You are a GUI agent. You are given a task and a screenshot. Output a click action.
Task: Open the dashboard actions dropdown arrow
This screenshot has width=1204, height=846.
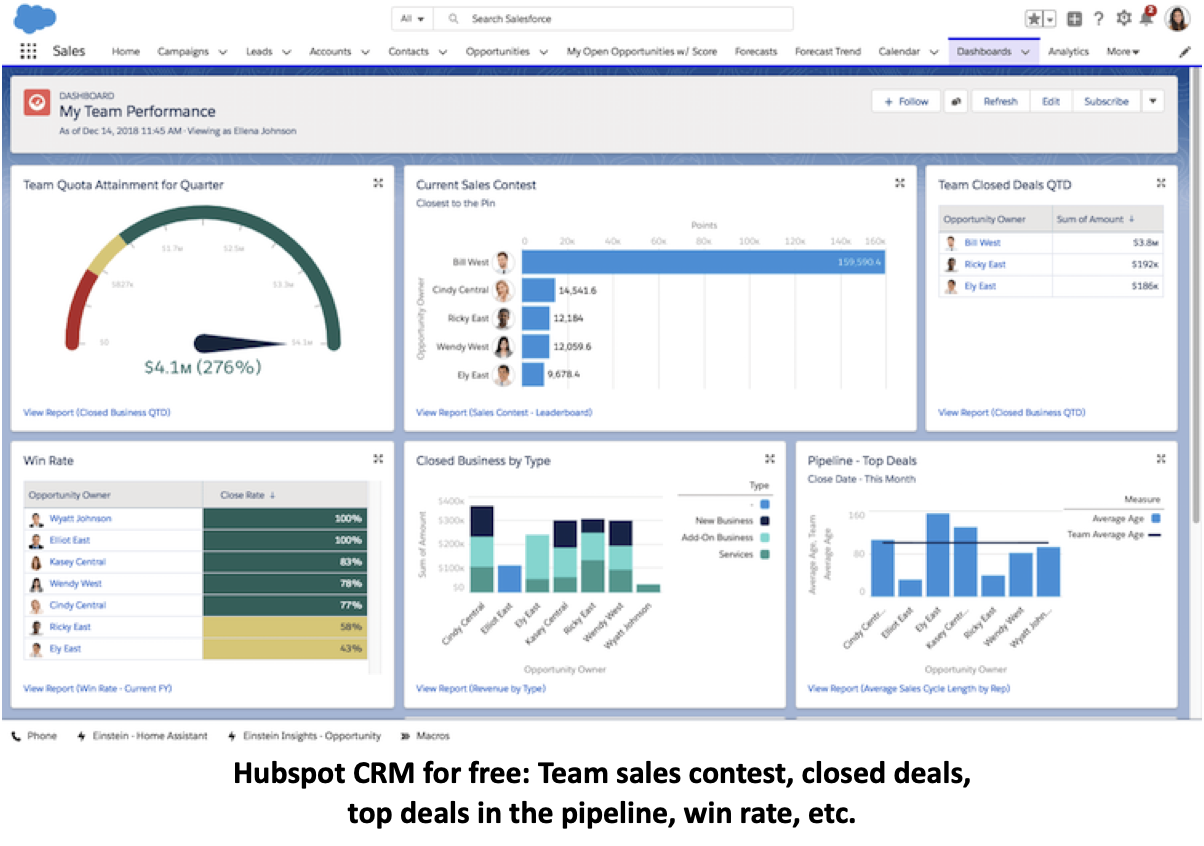tap(1152, 101)
